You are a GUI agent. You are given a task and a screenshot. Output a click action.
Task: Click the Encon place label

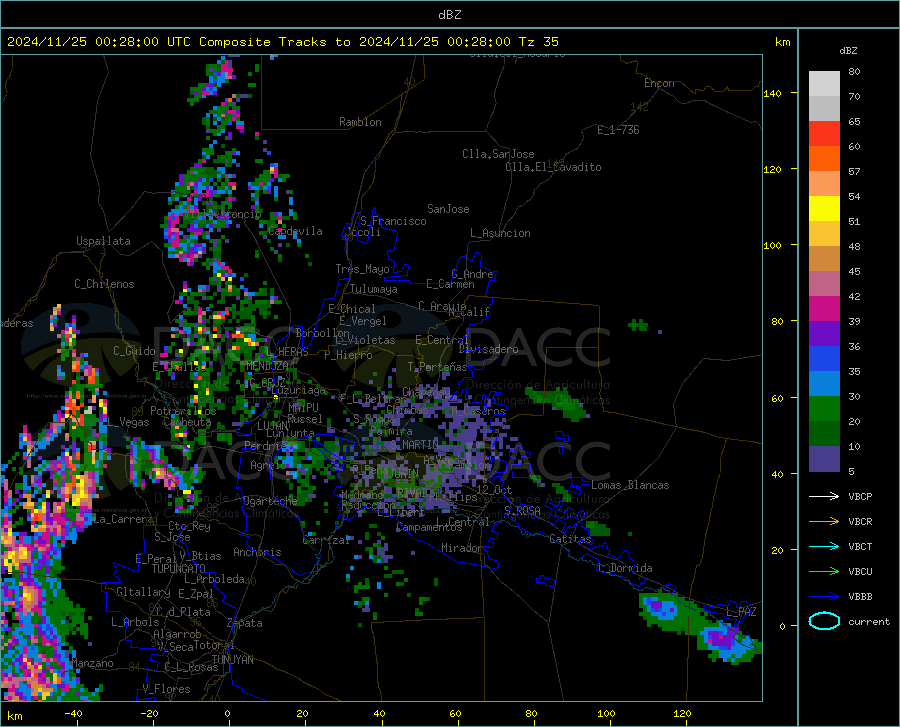[659, 83]
